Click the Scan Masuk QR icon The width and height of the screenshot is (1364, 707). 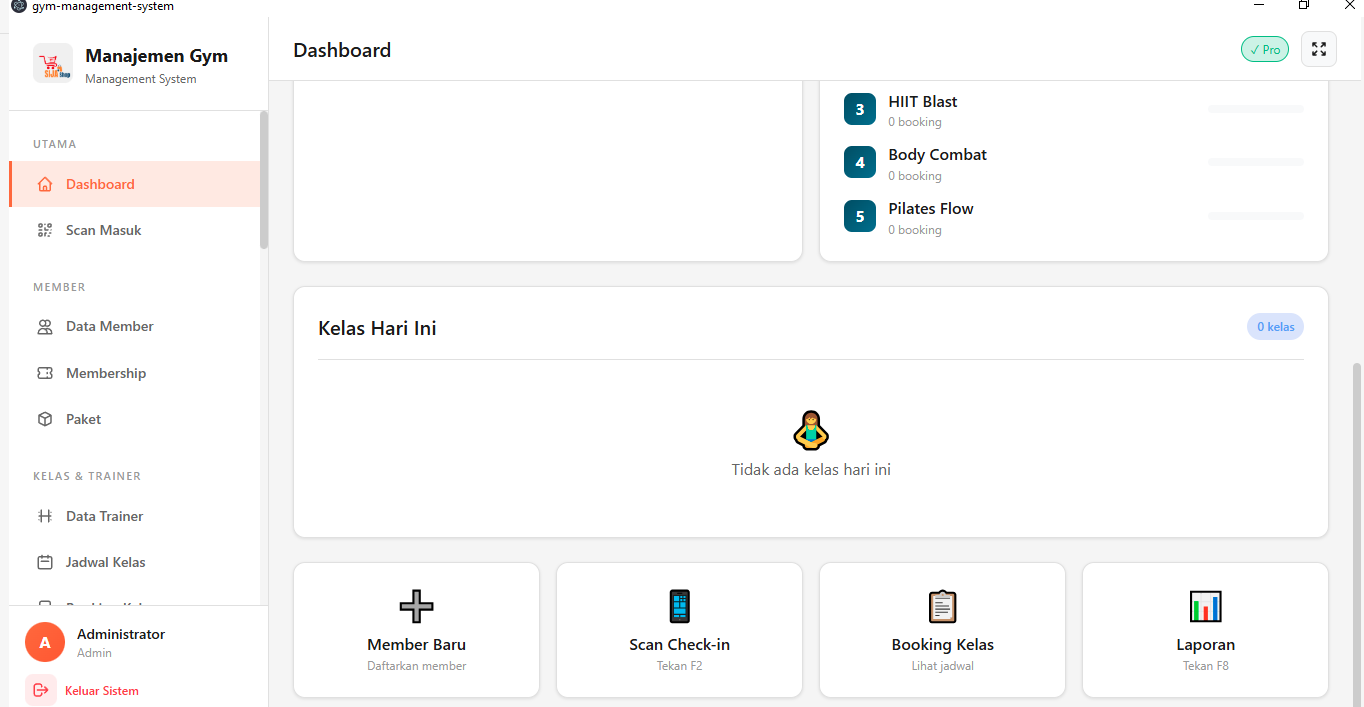point(45,230)
